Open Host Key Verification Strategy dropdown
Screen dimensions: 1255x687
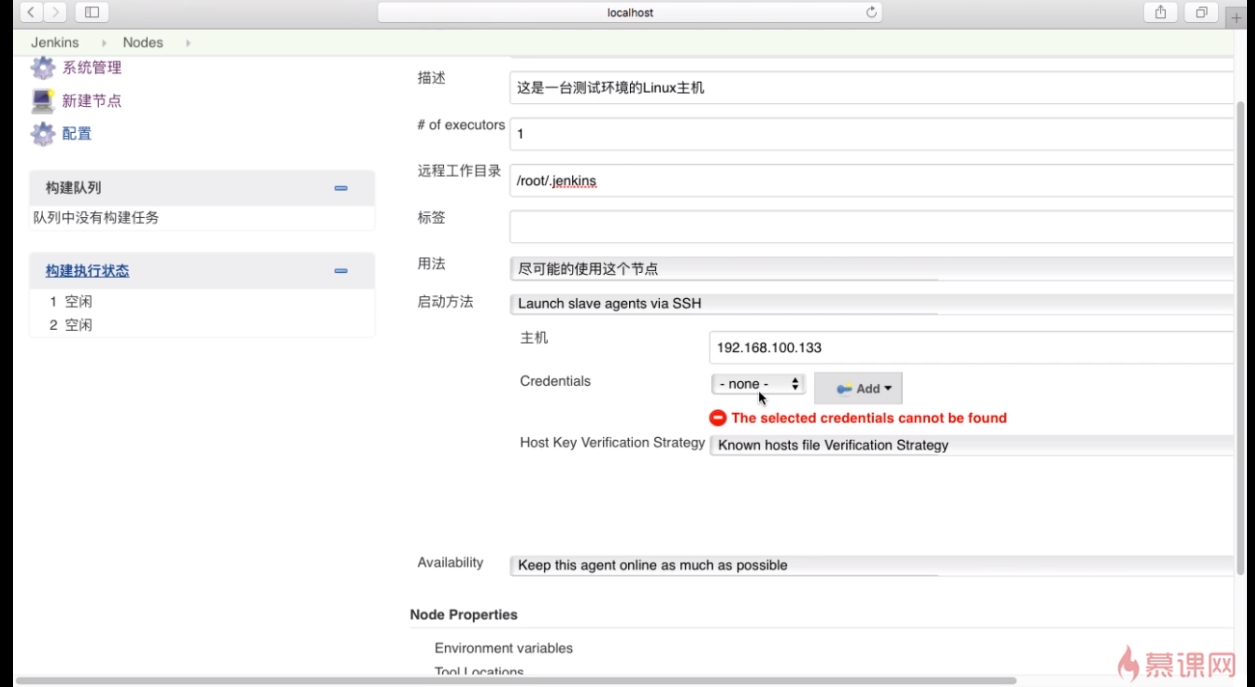(971, 445)
